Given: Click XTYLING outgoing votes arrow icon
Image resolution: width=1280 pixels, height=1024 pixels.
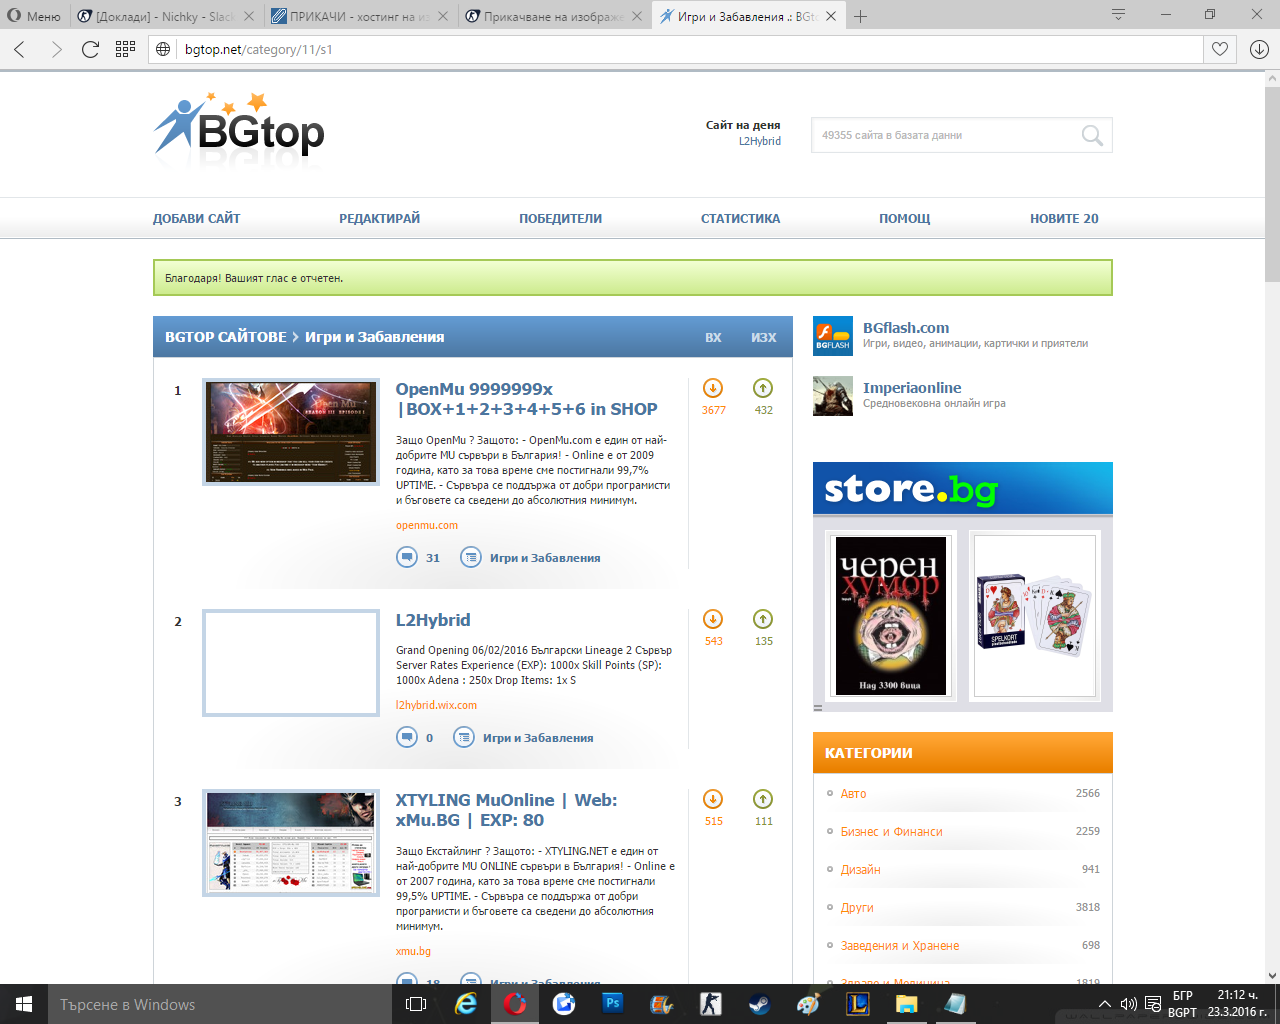Looking at the screenshot, I should (x=763, y=799).
